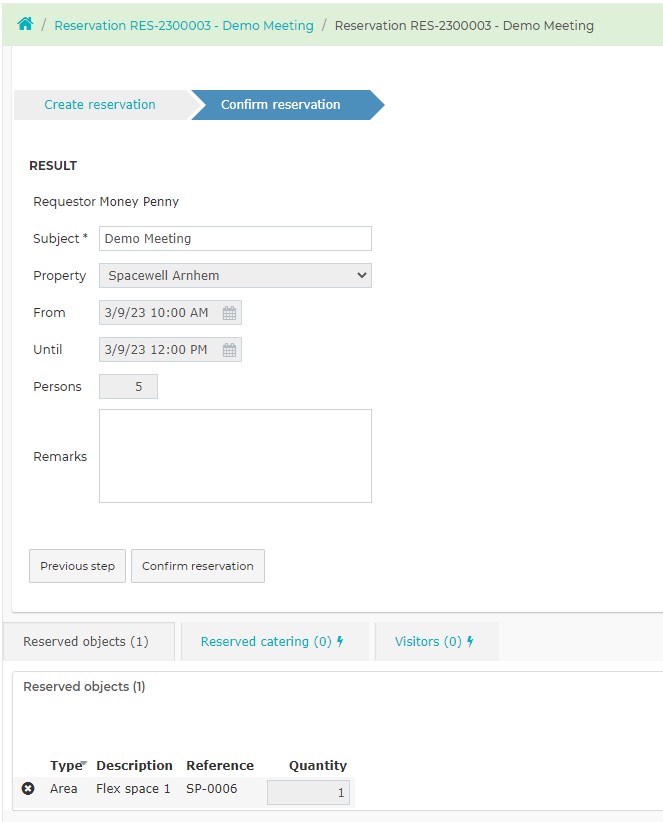This screenshot has height=822, width=663.
Task: Click the RESULT section heading
Action: 53,166
